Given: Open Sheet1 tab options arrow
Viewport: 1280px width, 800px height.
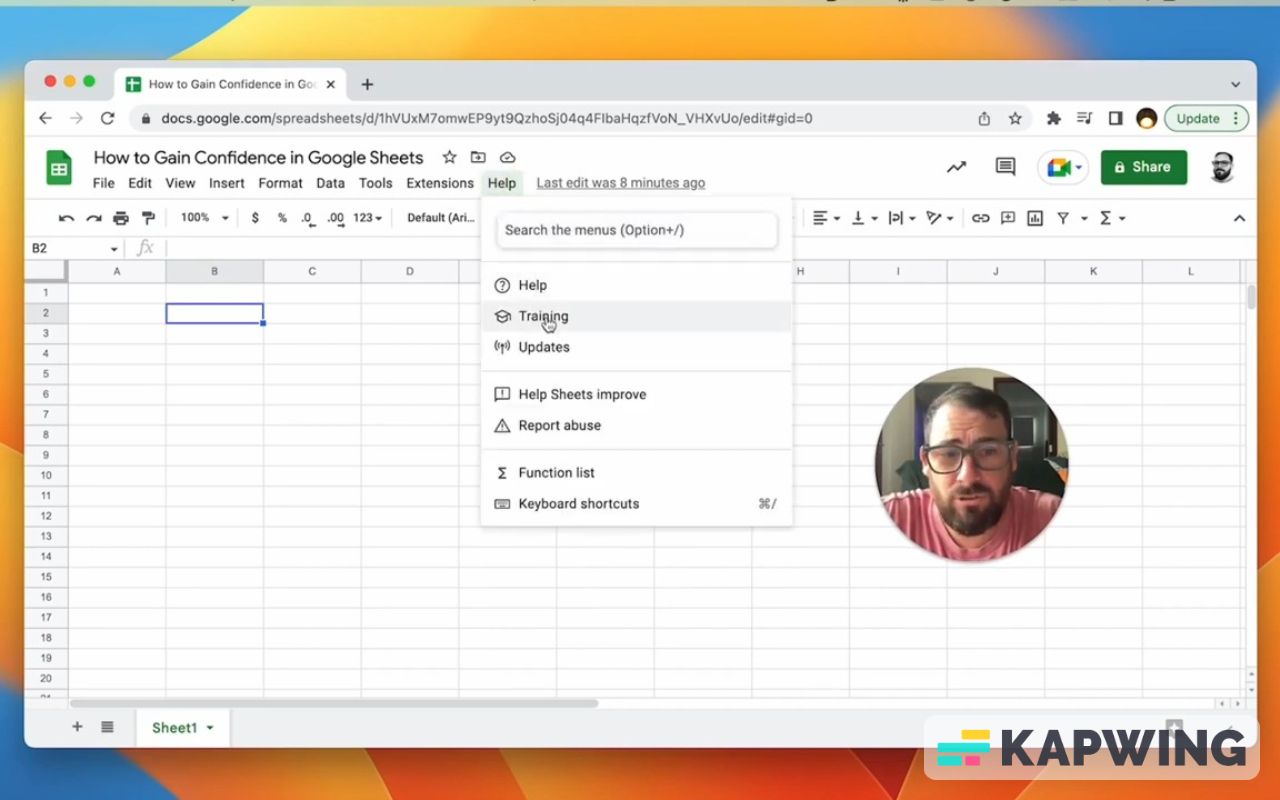Looking at the screenshot, I should pyautogui.click(x=210, y=728).
